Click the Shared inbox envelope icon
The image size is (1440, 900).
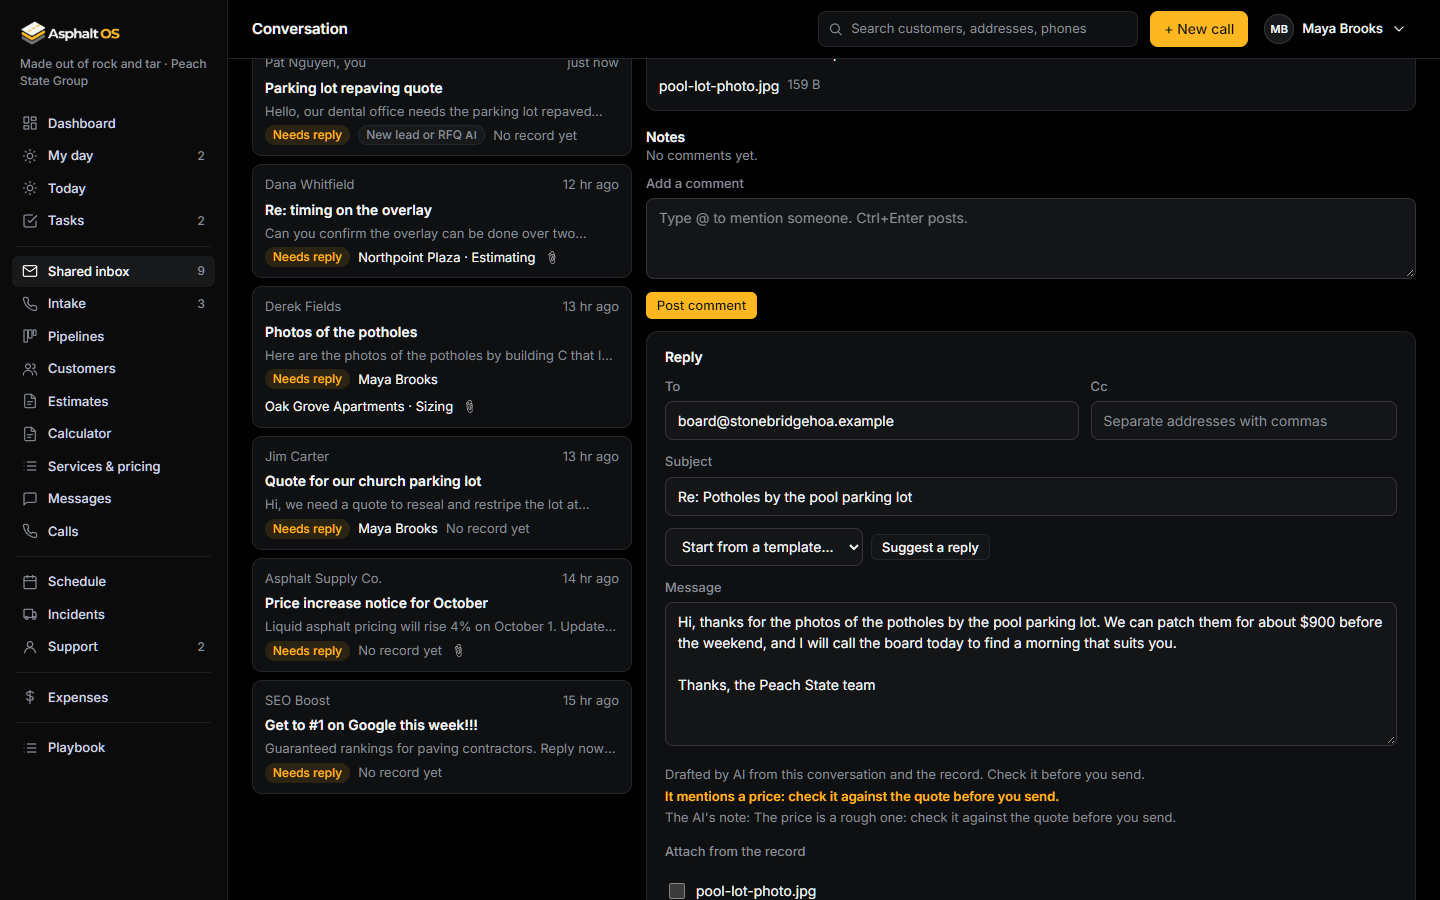[30, 271]
